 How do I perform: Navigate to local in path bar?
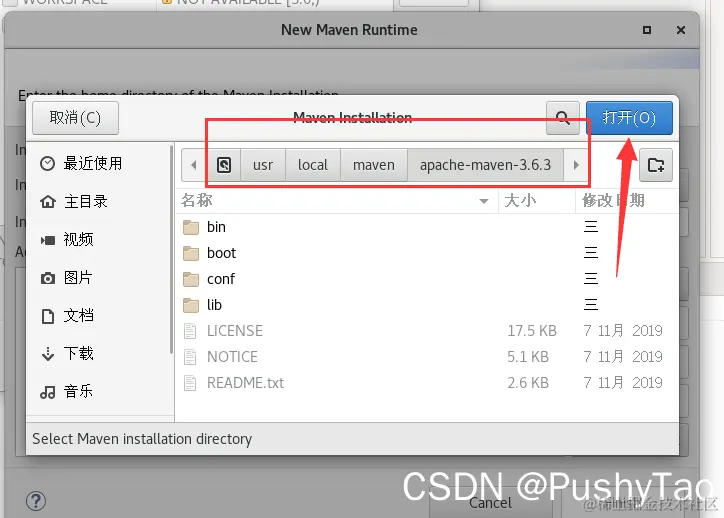coord(313,165)
